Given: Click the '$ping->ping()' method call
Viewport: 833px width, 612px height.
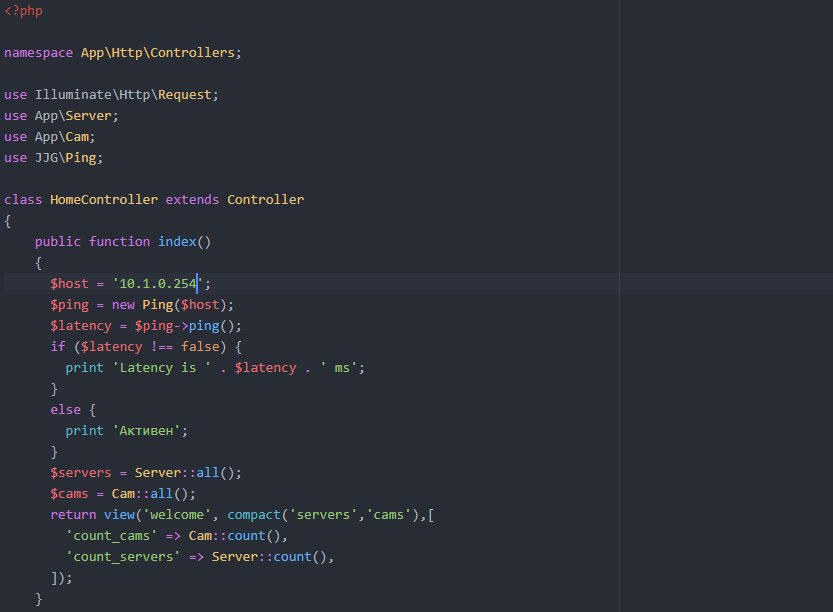Looking at the screenshot, I should click(184, 326).
